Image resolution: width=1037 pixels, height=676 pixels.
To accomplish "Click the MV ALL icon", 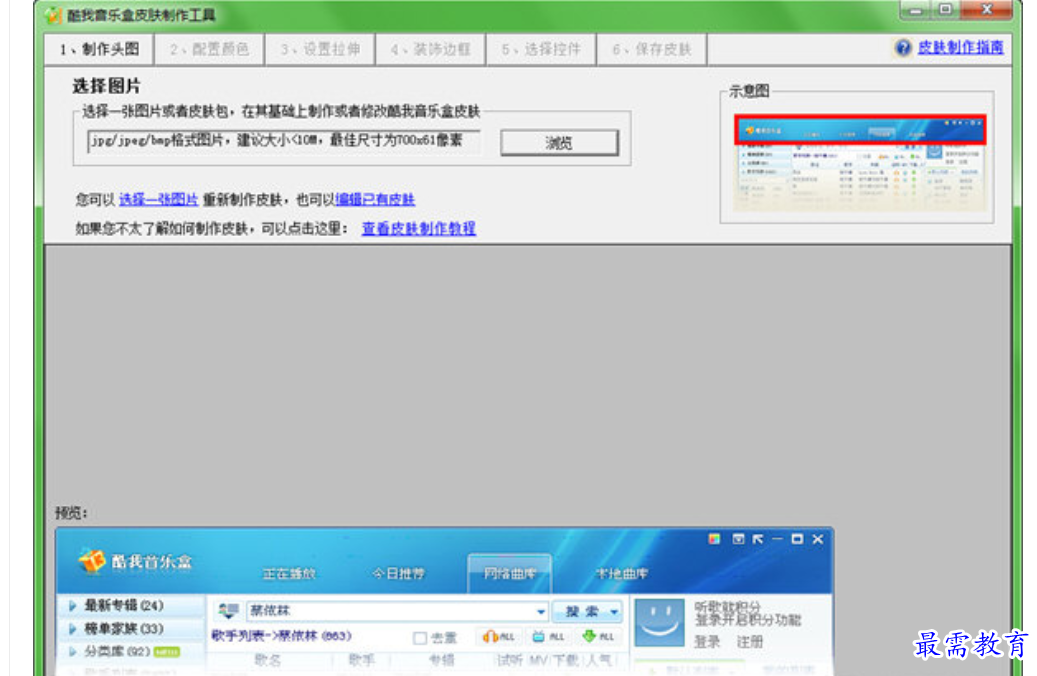I will (x=548, y=636).
